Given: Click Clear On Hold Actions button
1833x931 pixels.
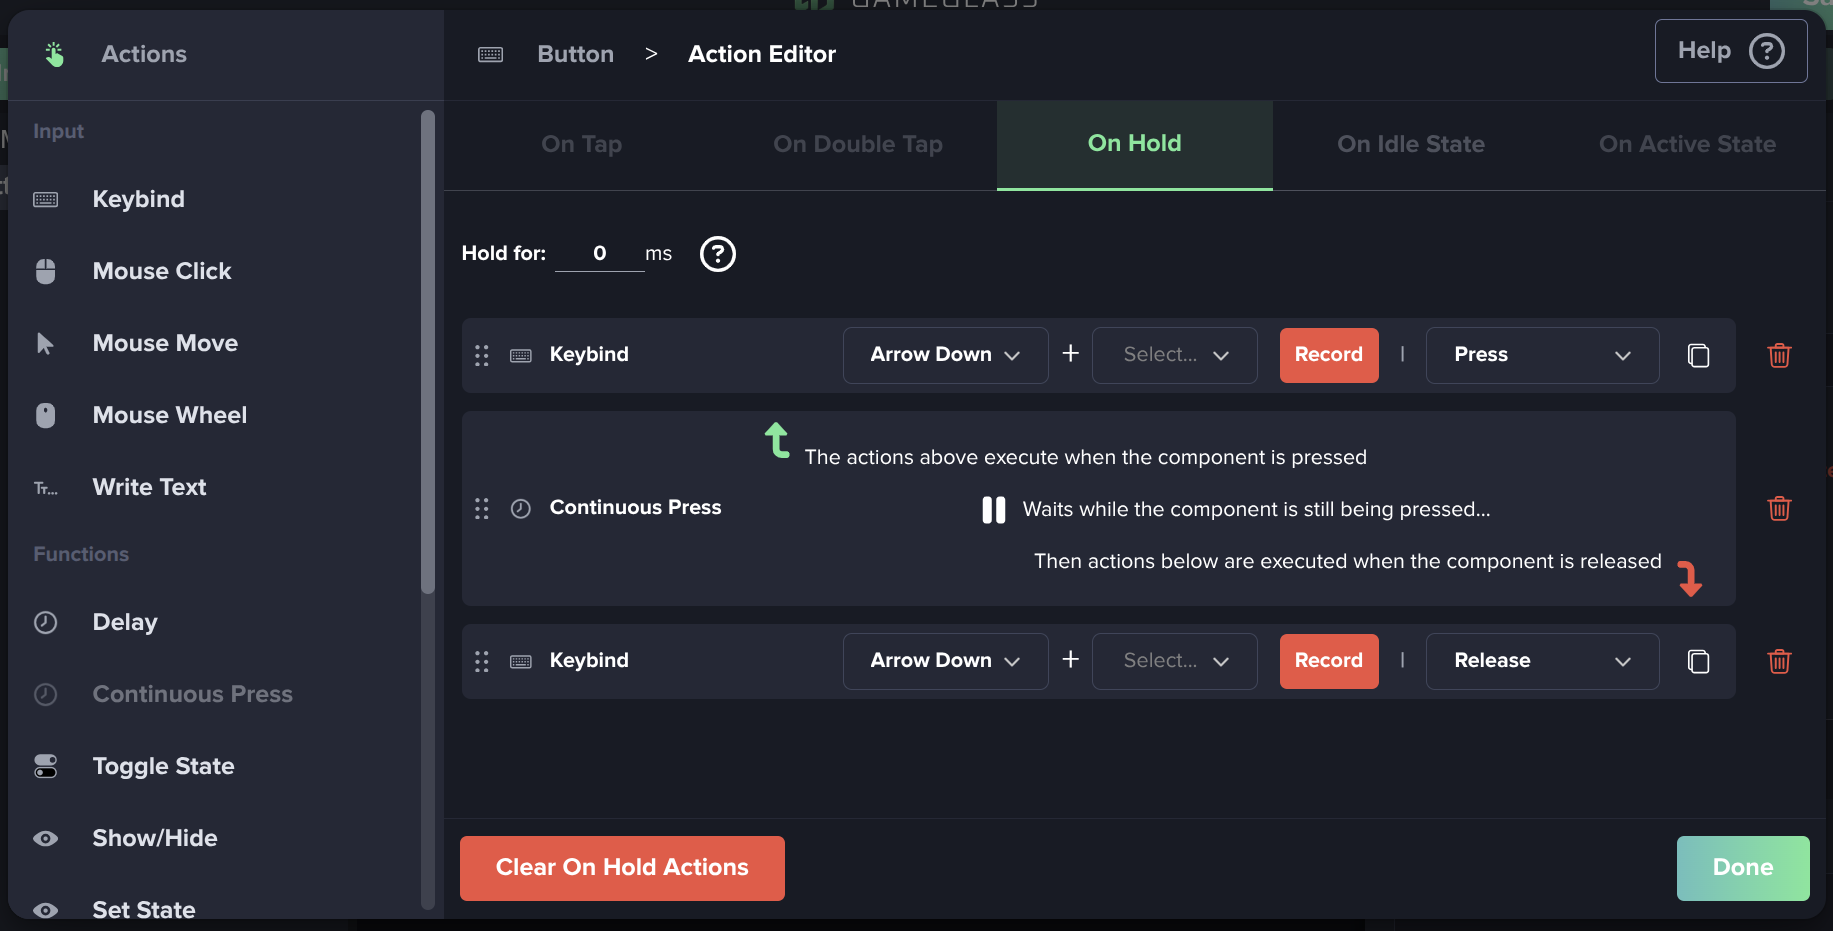Looking at the screenshot, I should [x=622, y=868].
